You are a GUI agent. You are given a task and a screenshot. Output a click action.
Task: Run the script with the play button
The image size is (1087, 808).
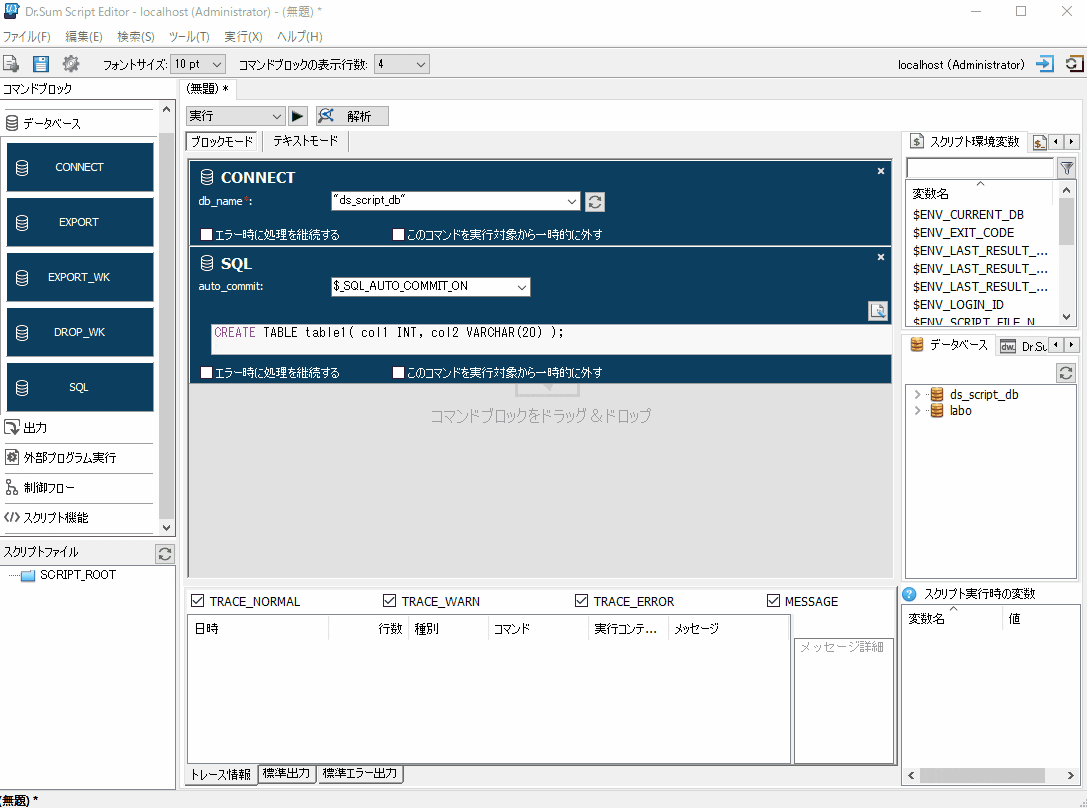tap(298, 115)
